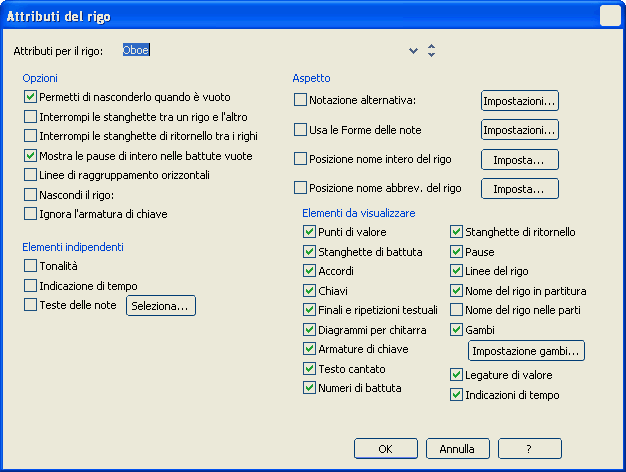The width and height of the screenshot is (626, 472).
Task: Confirm the dialog with OK
Action: [385, 449]
